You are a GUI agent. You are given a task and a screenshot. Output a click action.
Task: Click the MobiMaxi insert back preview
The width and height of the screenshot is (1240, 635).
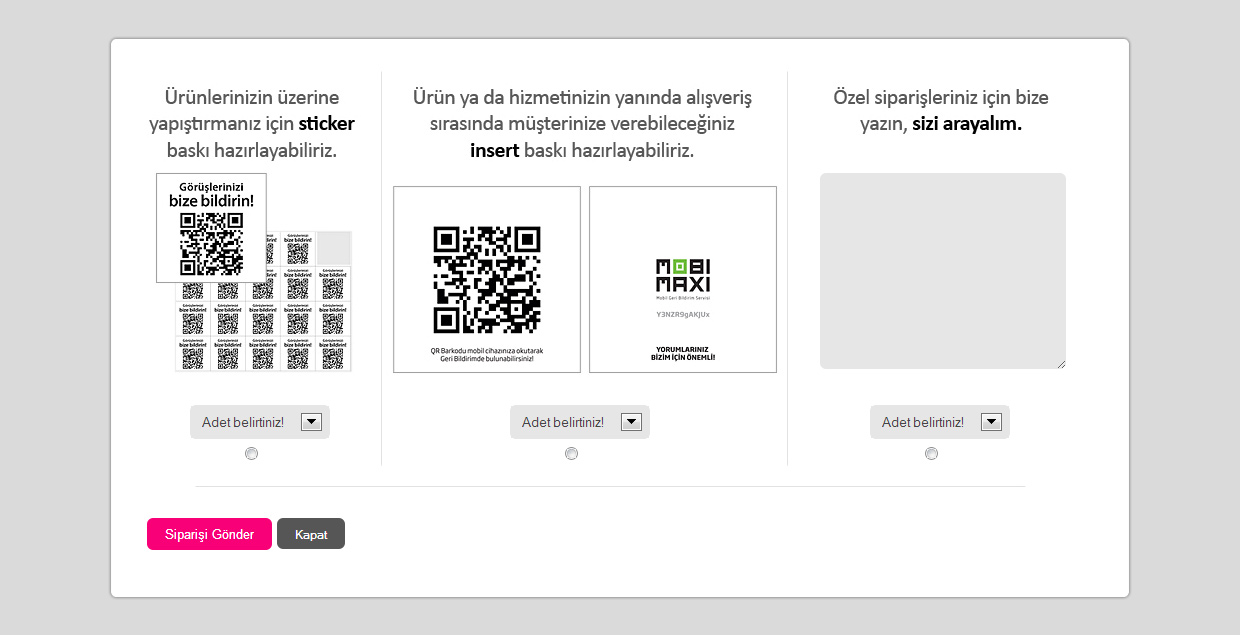683,279
